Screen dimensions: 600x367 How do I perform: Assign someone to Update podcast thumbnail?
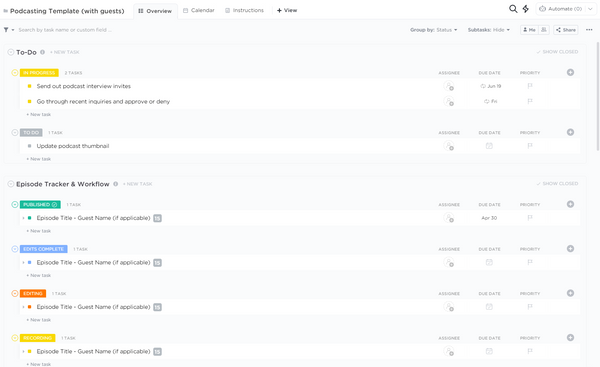(x=449, y=146)
